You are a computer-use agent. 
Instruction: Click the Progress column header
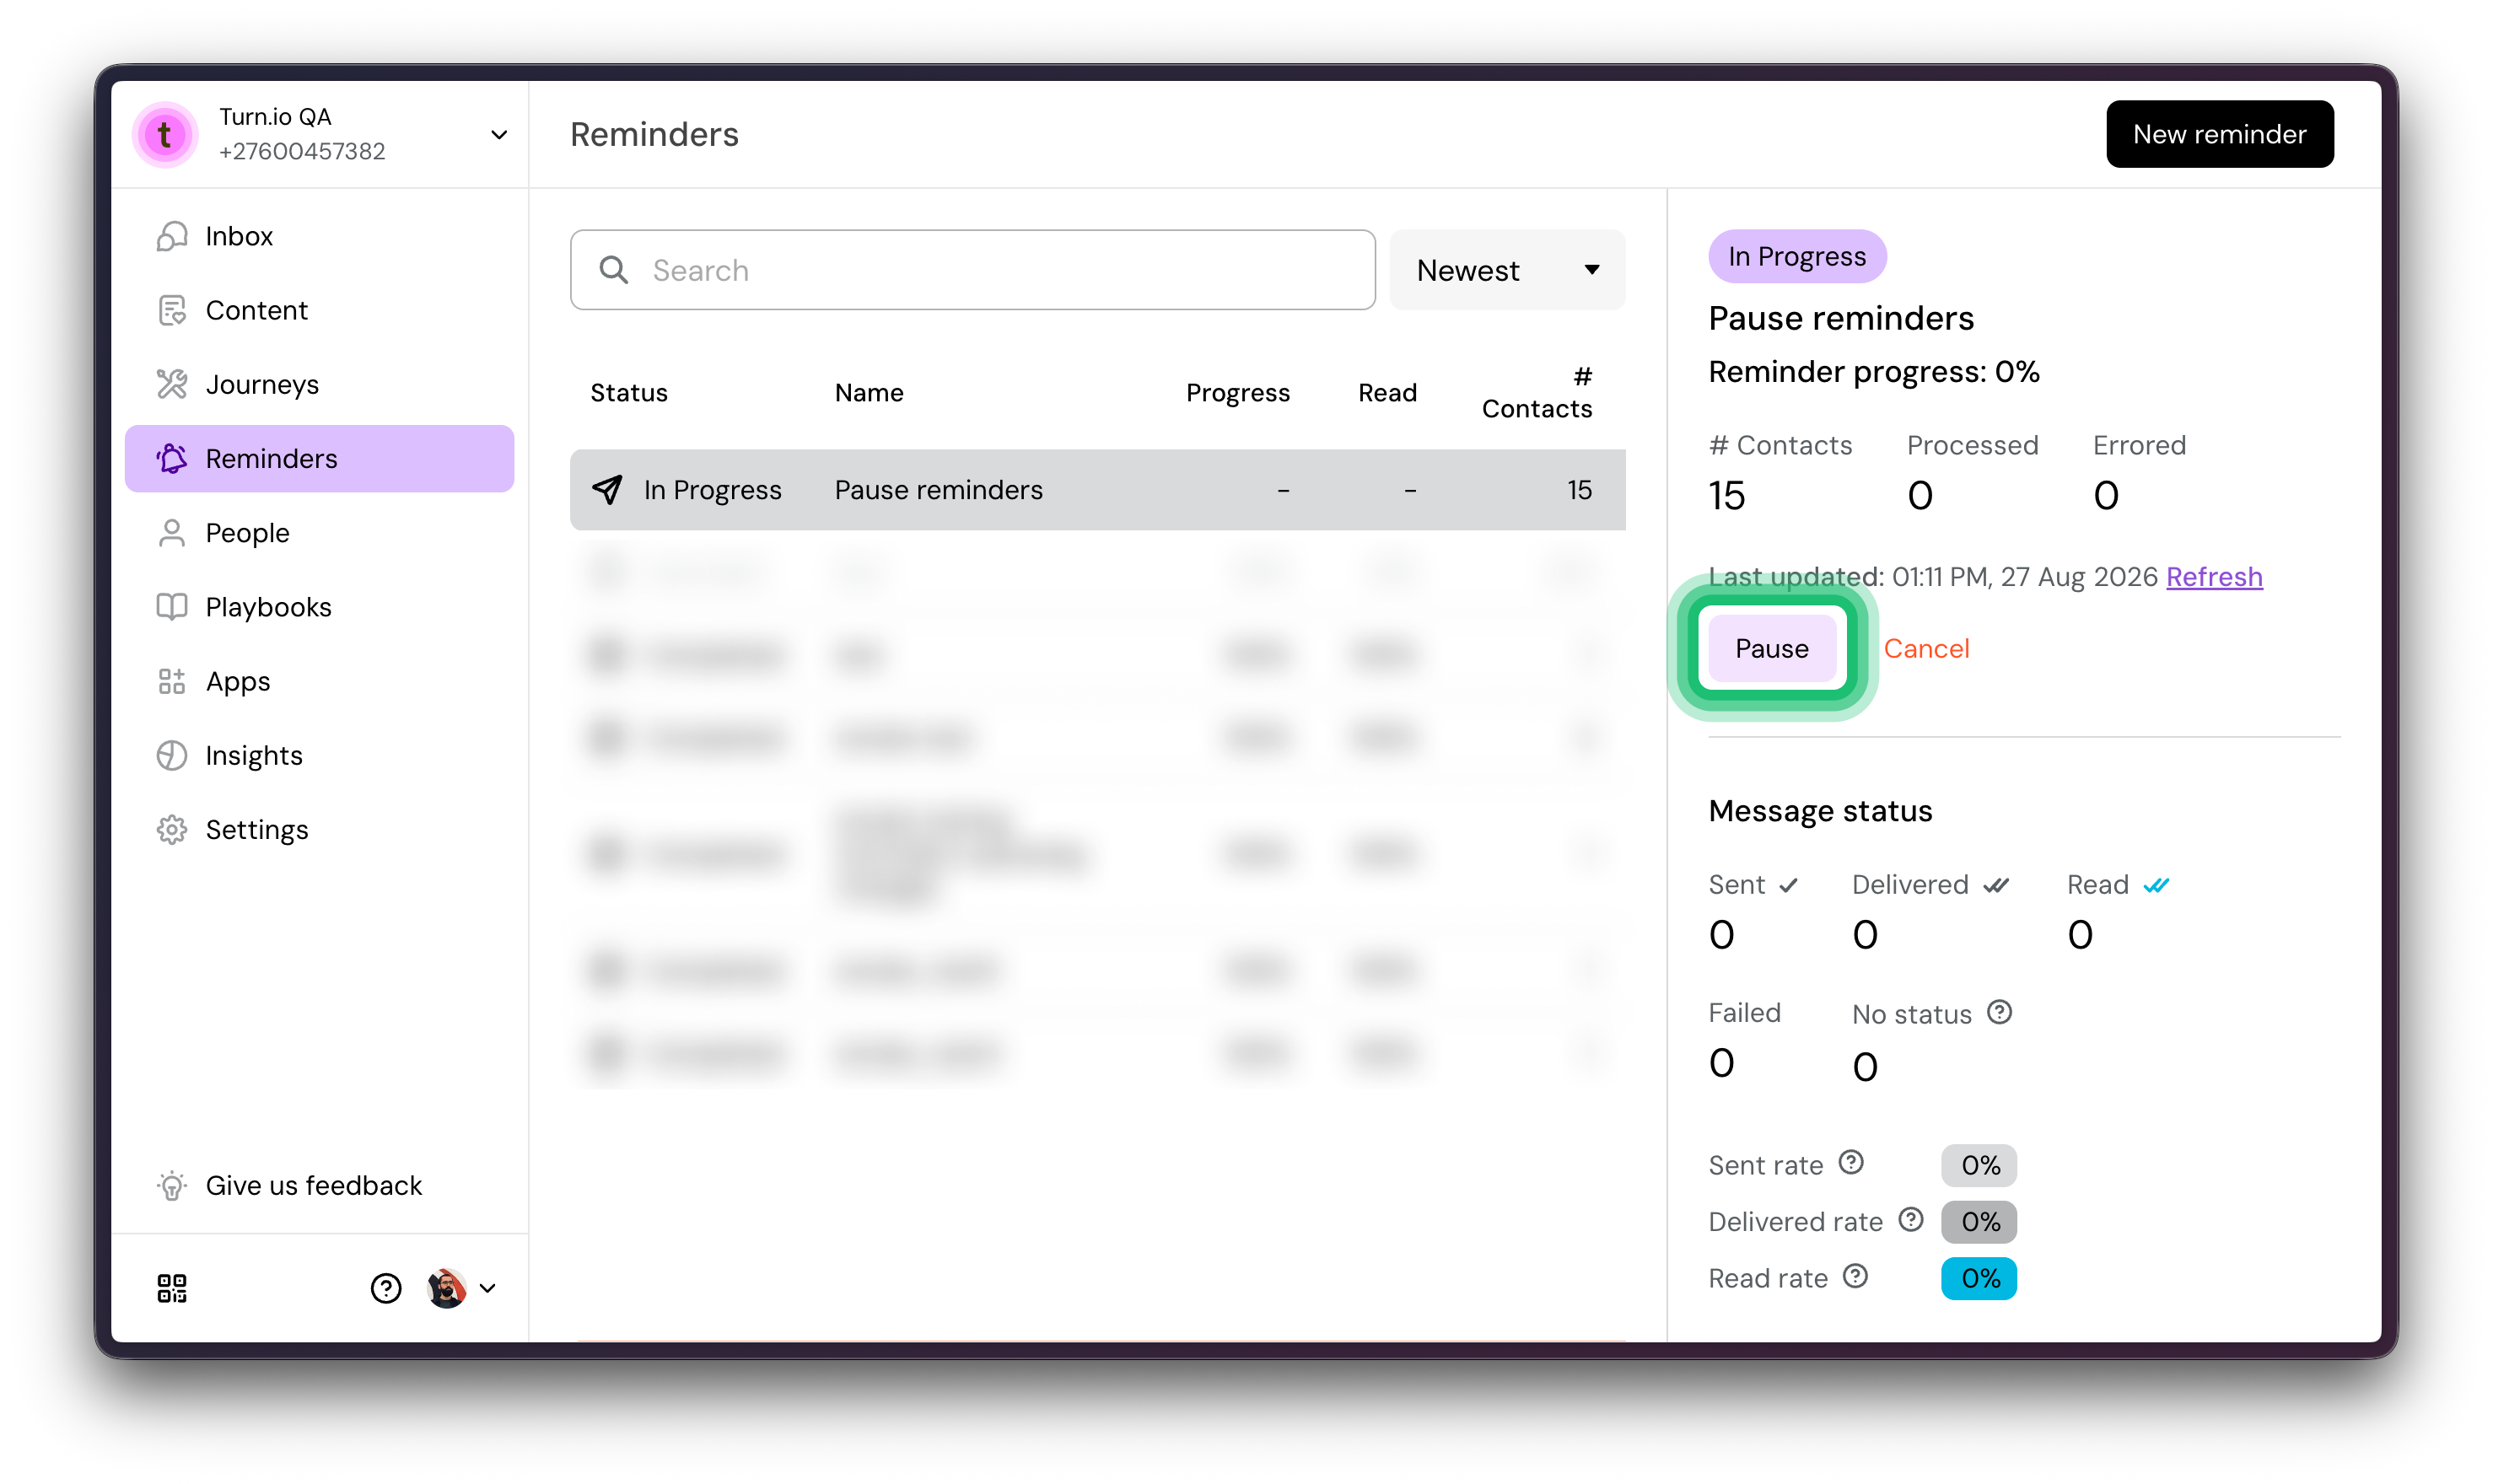coord(1238,394)
